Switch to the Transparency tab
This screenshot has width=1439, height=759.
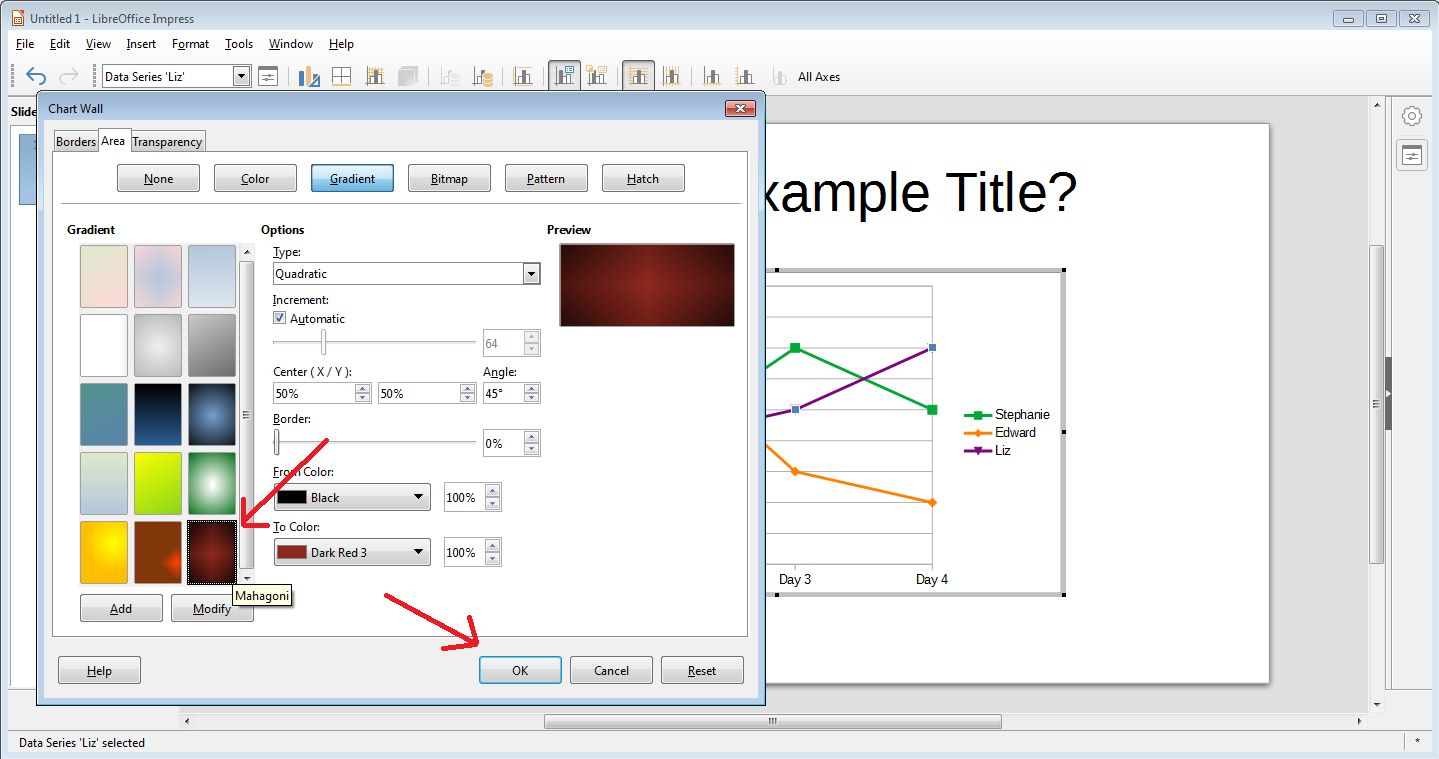pyautogui.click(x=167, y=142)
